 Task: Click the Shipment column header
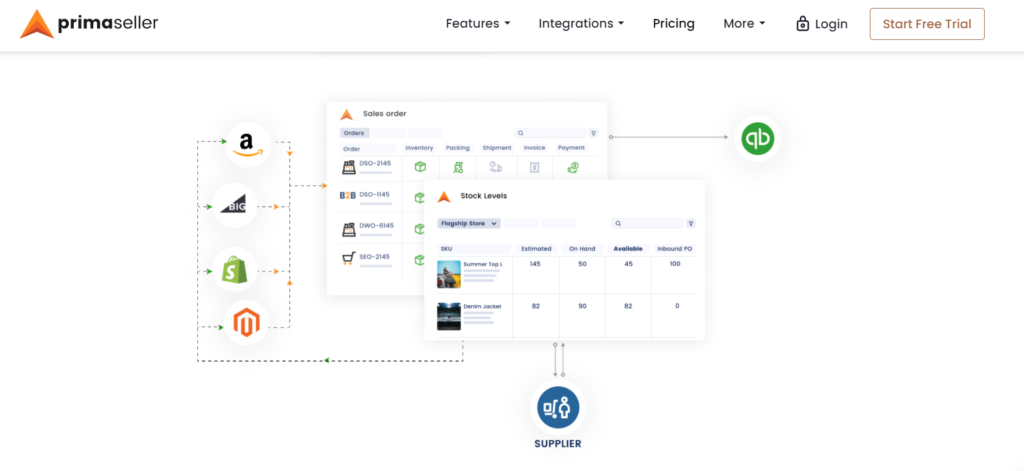(496, 148)
